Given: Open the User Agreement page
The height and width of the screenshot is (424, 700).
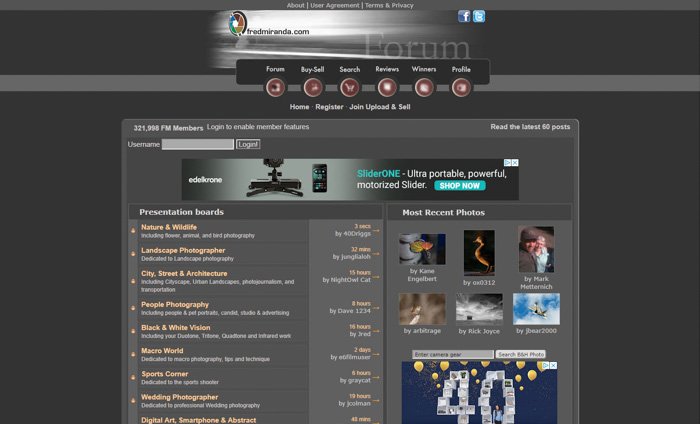Looking at the screenshot, I should click(334, 5).
